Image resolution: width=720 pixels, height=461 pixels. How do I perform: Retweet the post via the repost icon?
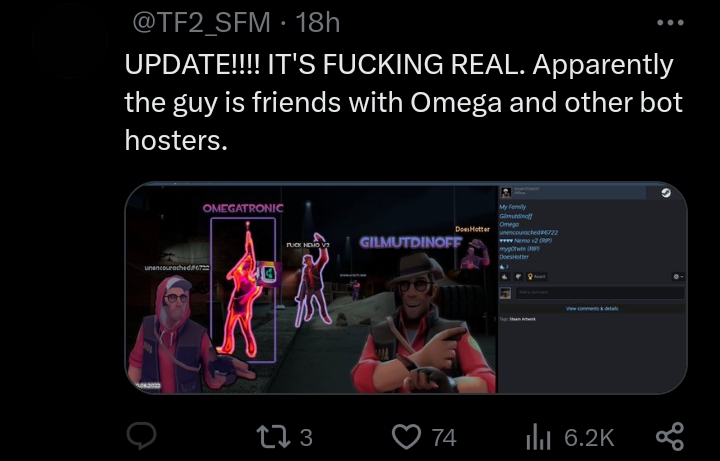click(273, 437)
